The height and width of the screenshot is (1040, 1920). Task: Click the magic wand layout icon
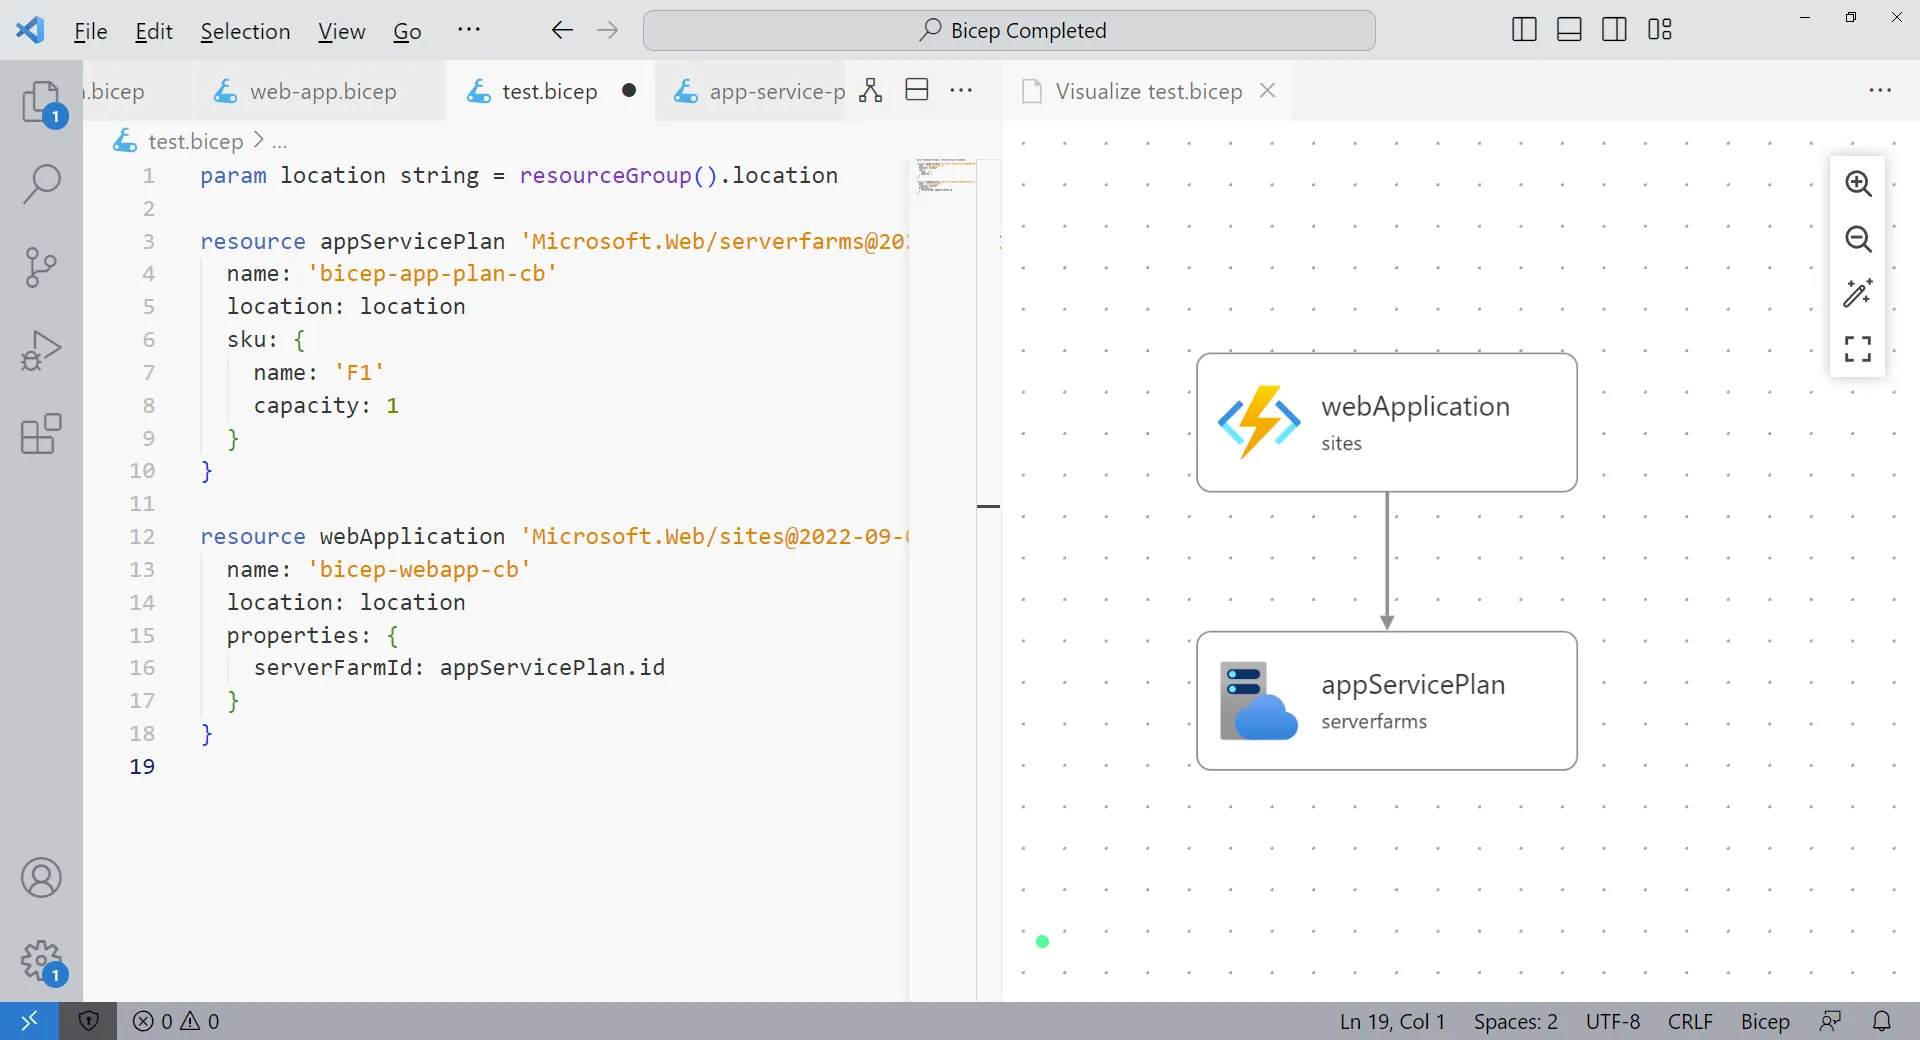pos(1858,293)
